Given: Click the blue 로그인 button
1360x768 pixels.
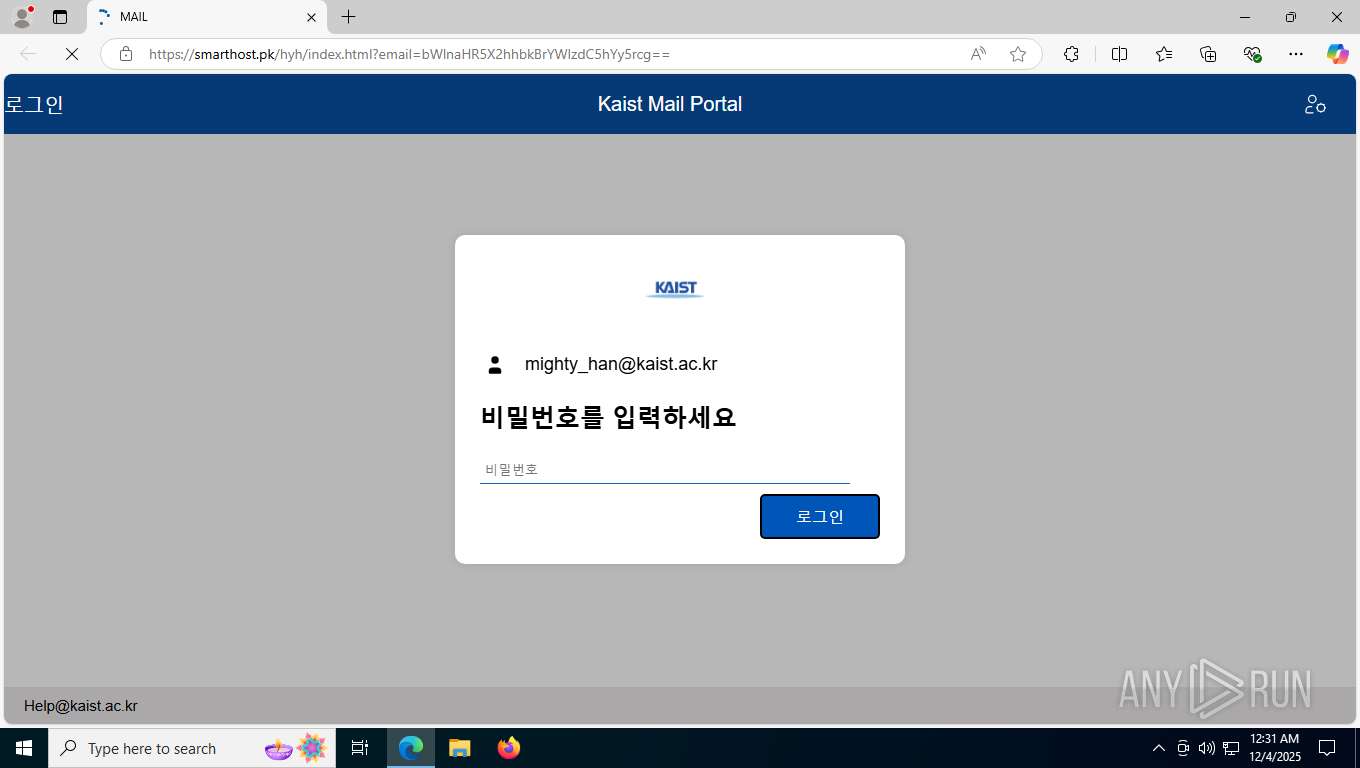Looking at the screenshot, I should pyautogui.click(x=820, y=516).
